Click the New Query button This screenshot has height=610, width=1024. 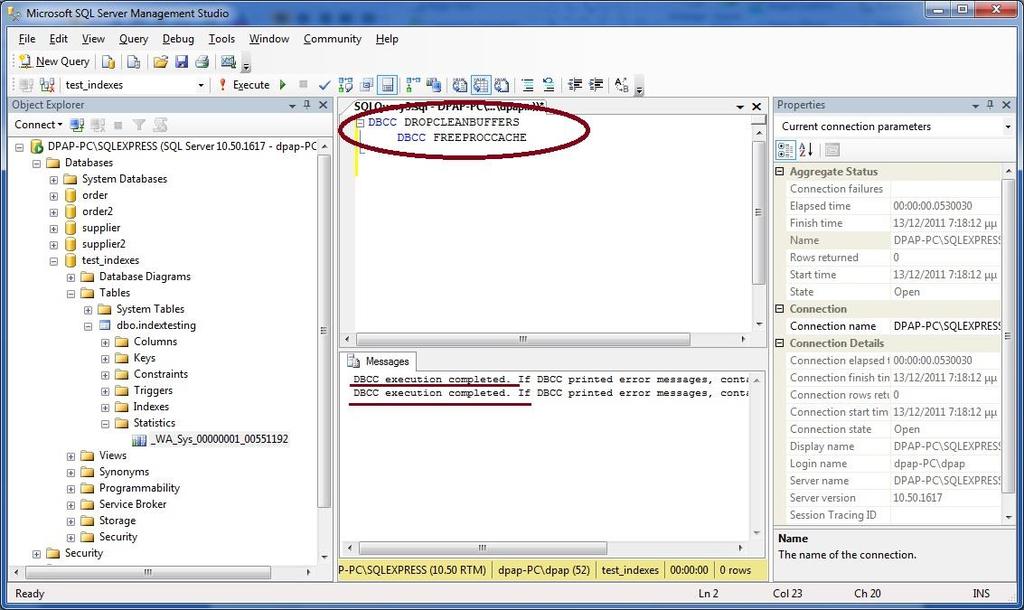[x=54, y=62]
